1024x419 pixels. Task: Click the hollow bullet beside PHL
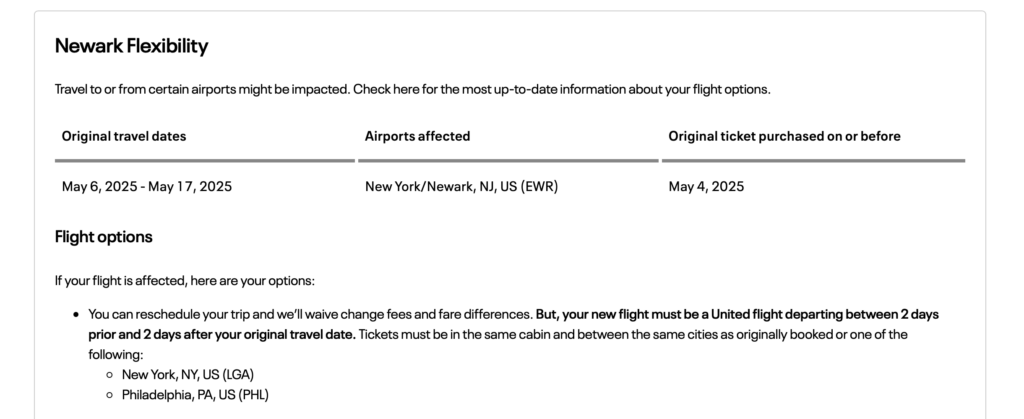click(110, 396)
